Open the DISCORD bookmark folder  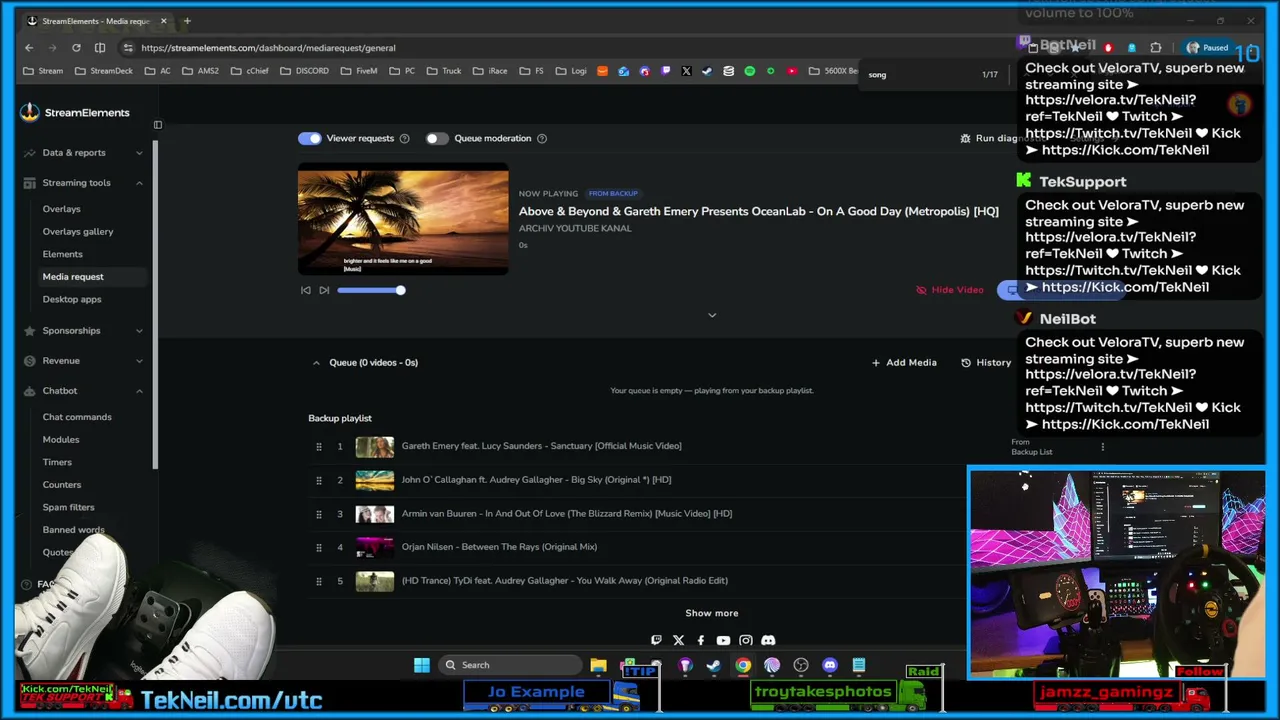pos(304,71)
